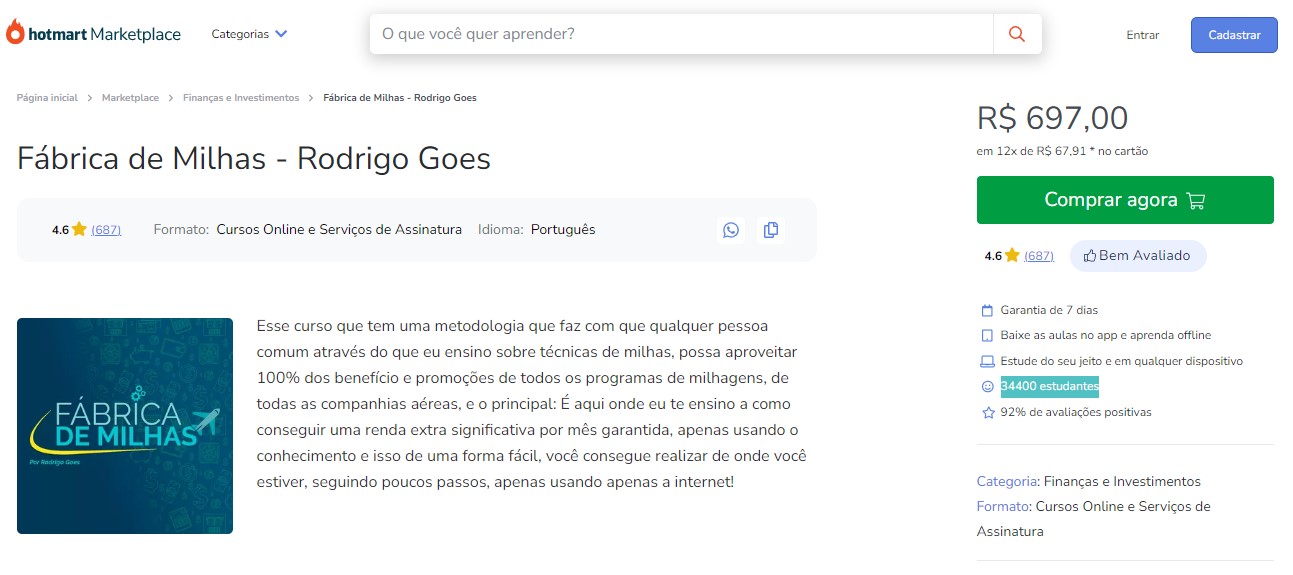Click the download icon next to Baixe as aulas
1293x575 pixels.
tap(988, 336)
